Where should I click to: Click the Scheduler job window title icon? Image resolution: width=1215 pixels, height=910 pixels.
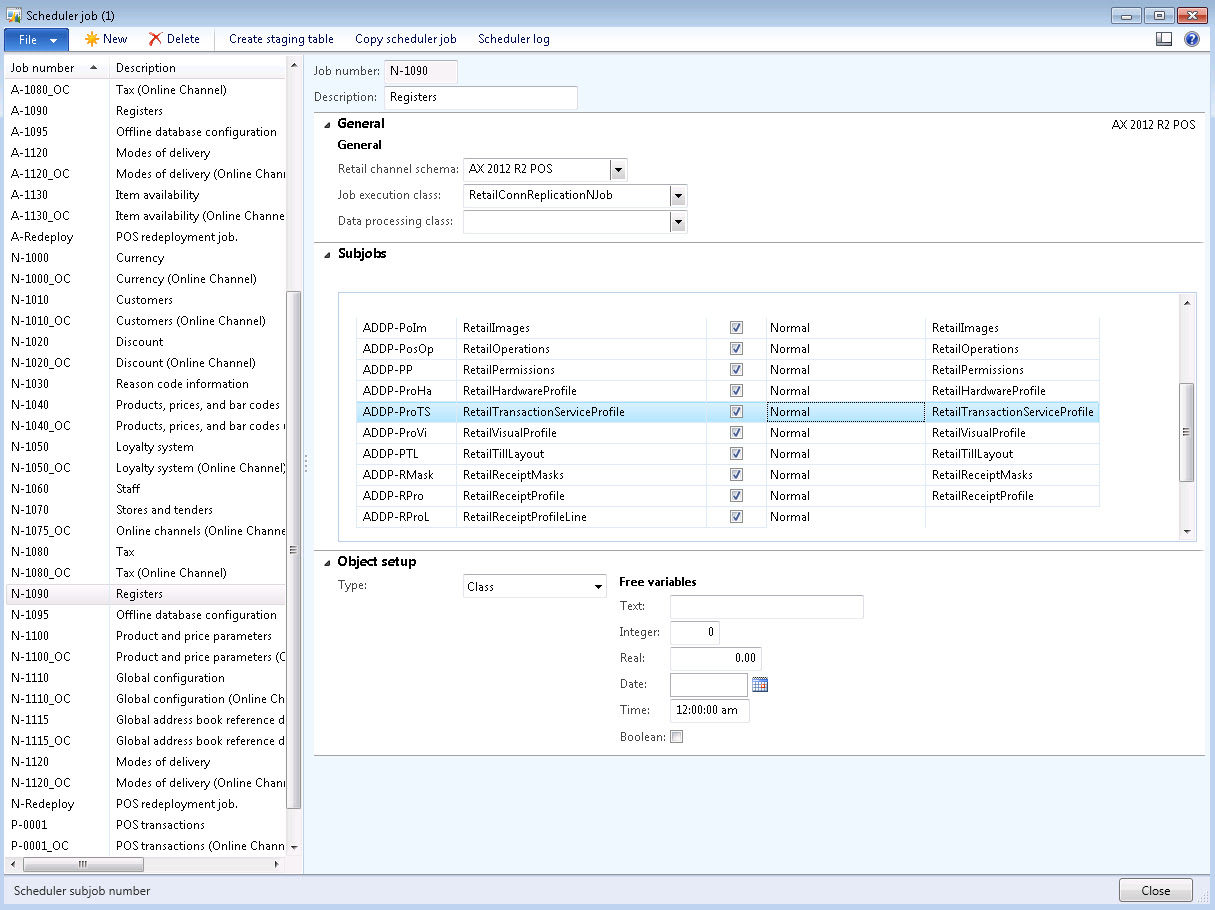14,15
